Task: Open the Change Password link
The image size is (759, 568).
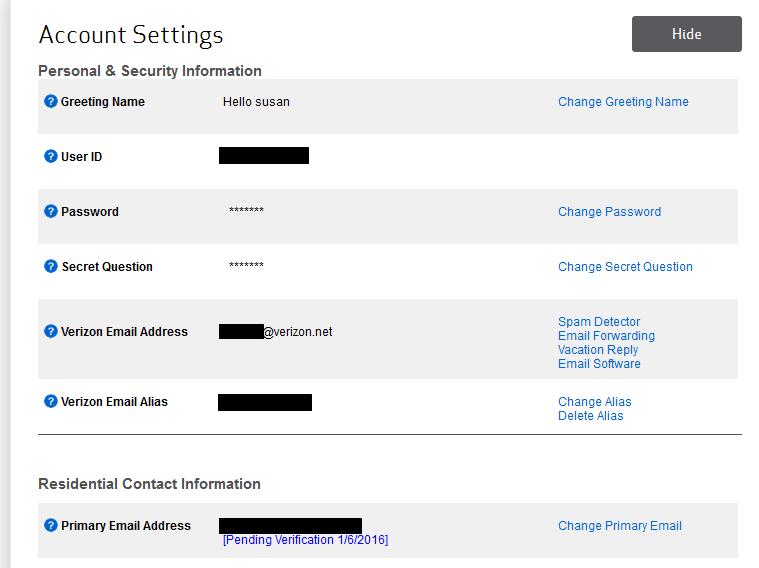Action: (609, 212)
